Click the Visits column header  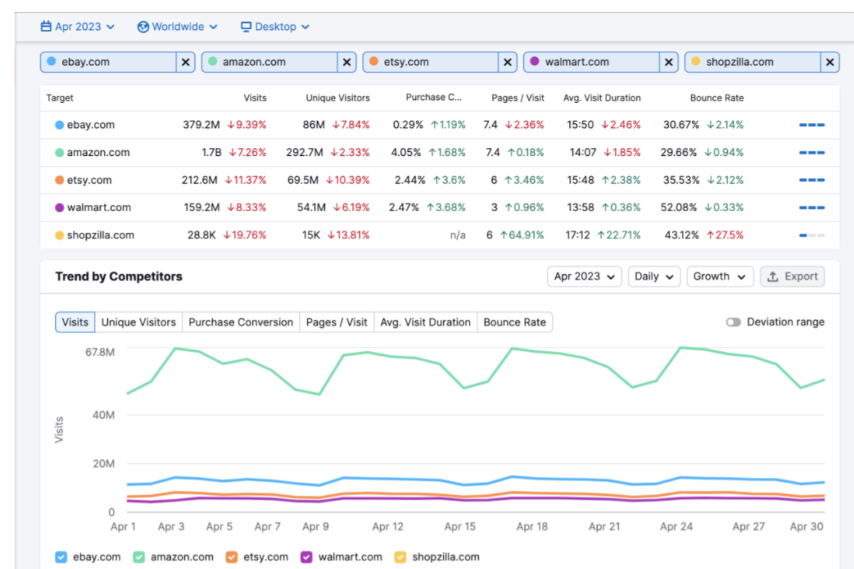[x=254, y=98]
